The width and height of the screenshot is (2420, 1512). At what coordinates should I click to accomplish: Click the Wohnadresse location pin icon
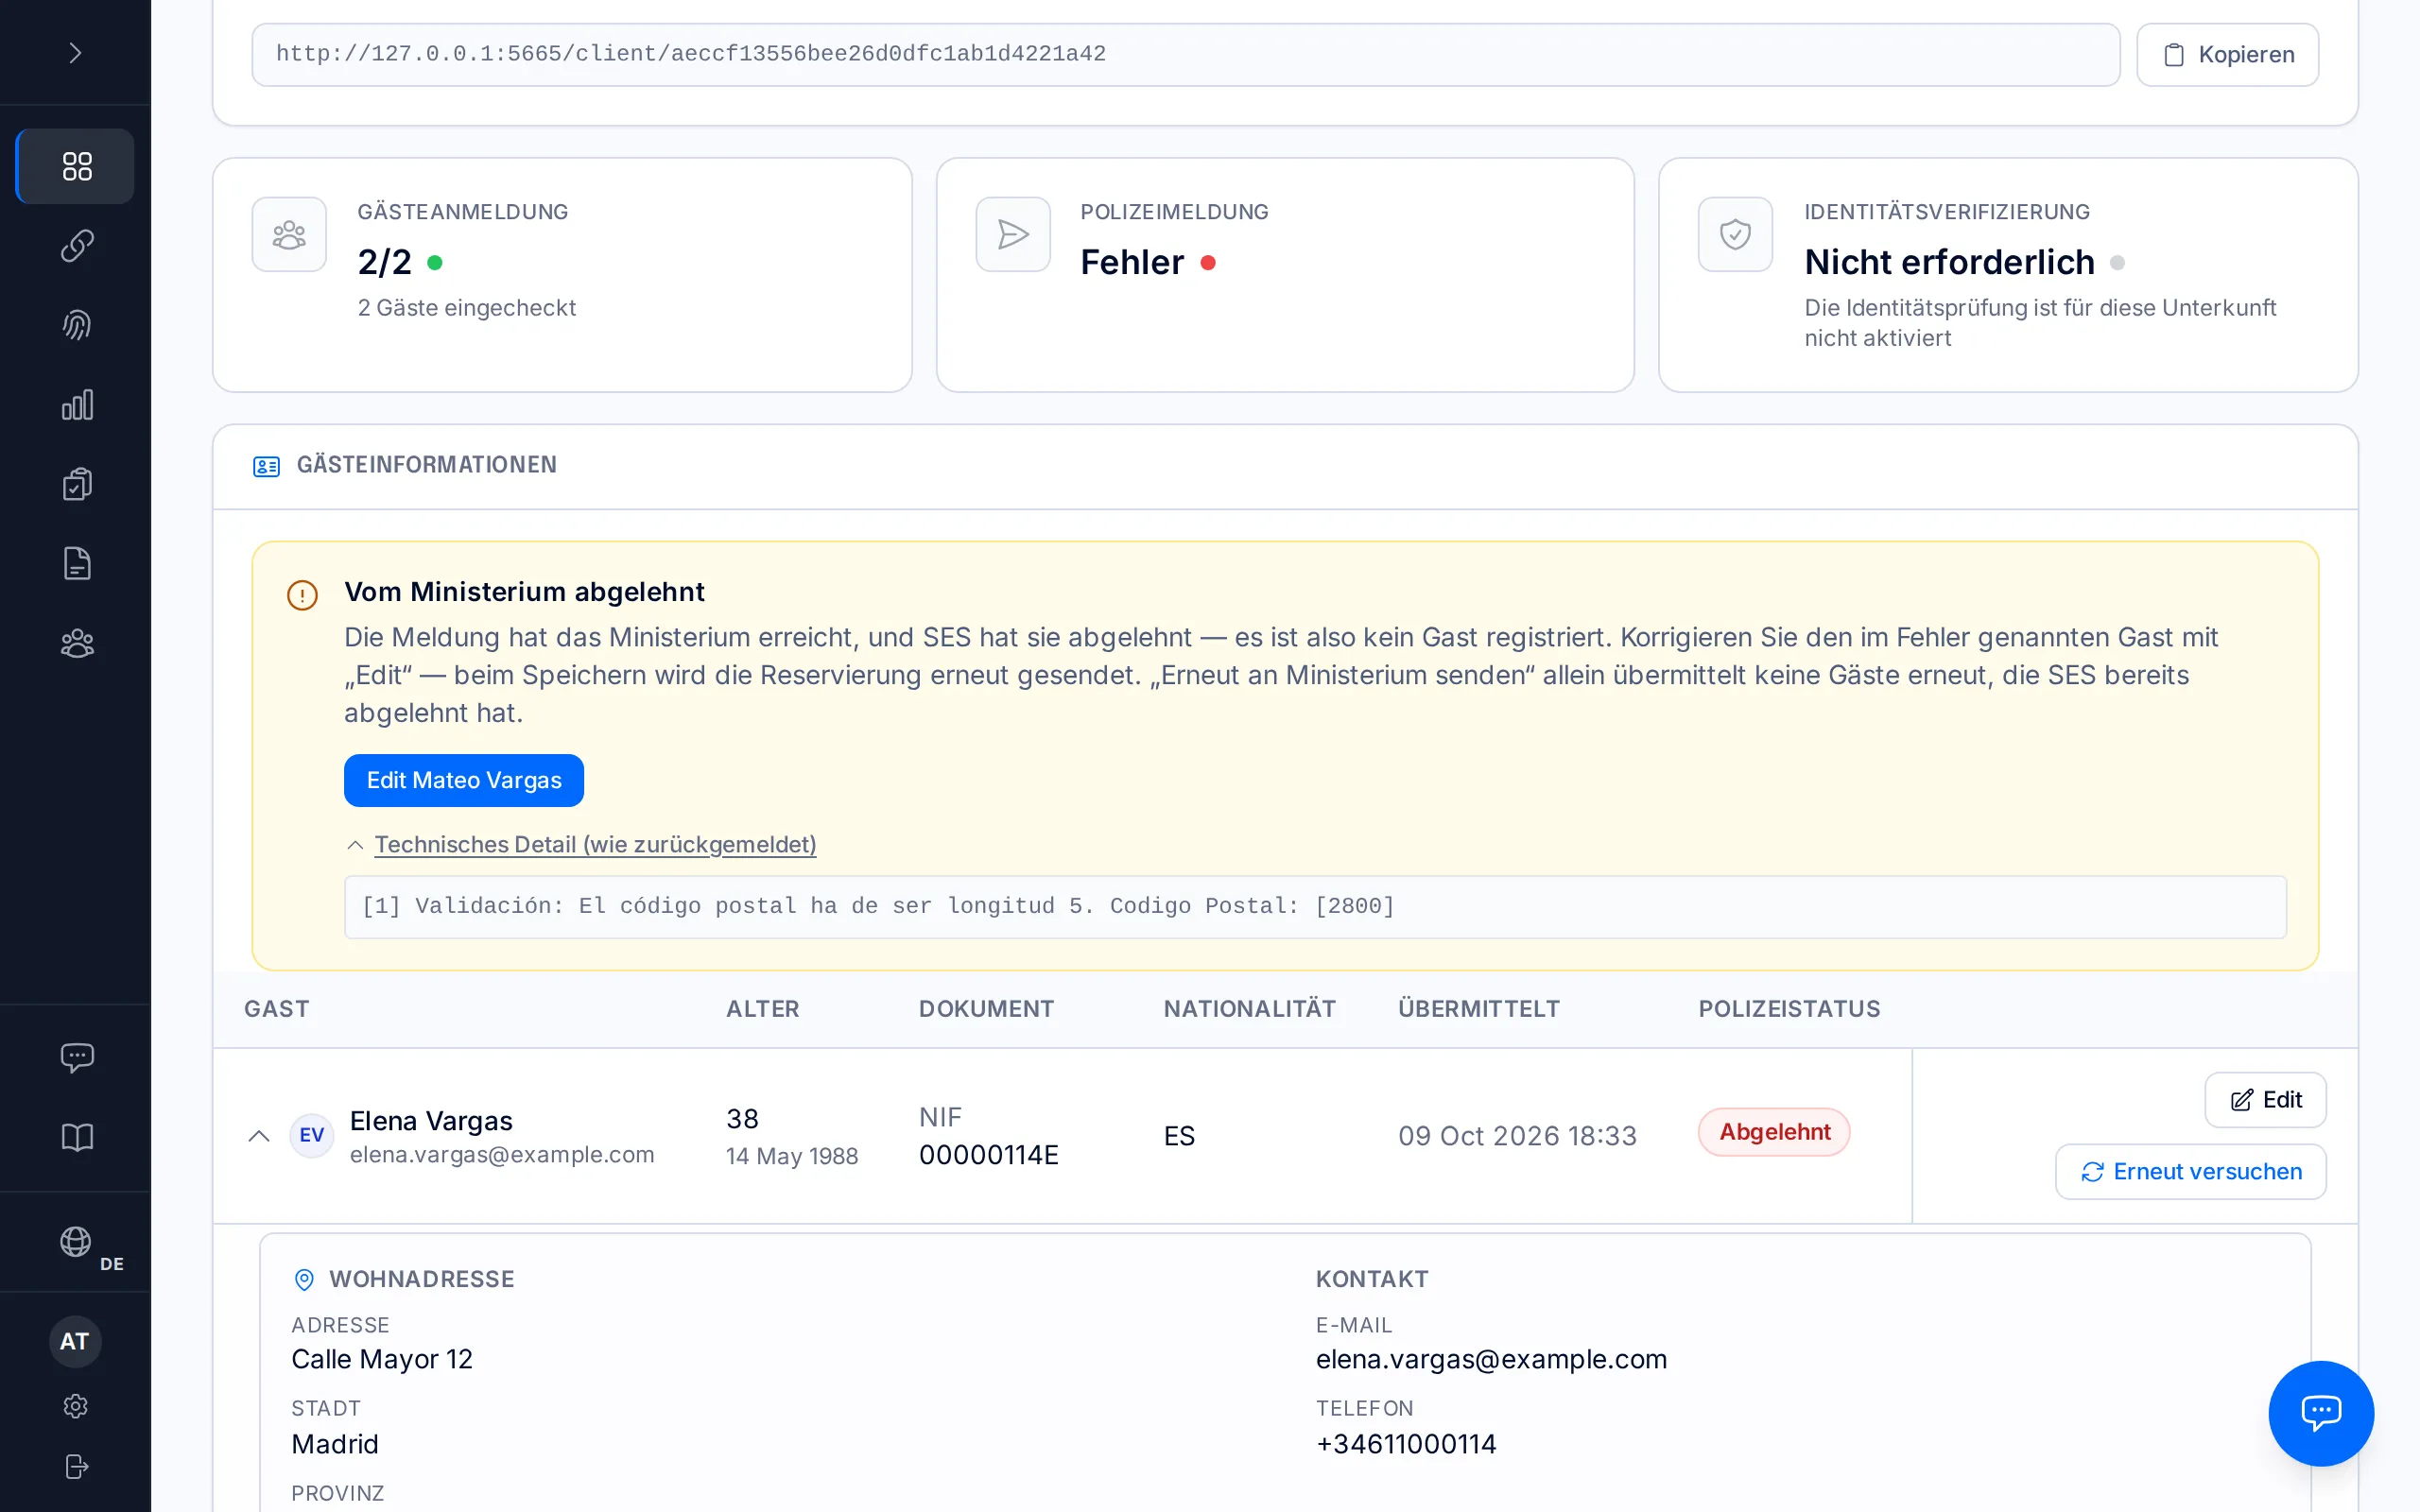pyautogui.click(x=304, y=1279)
